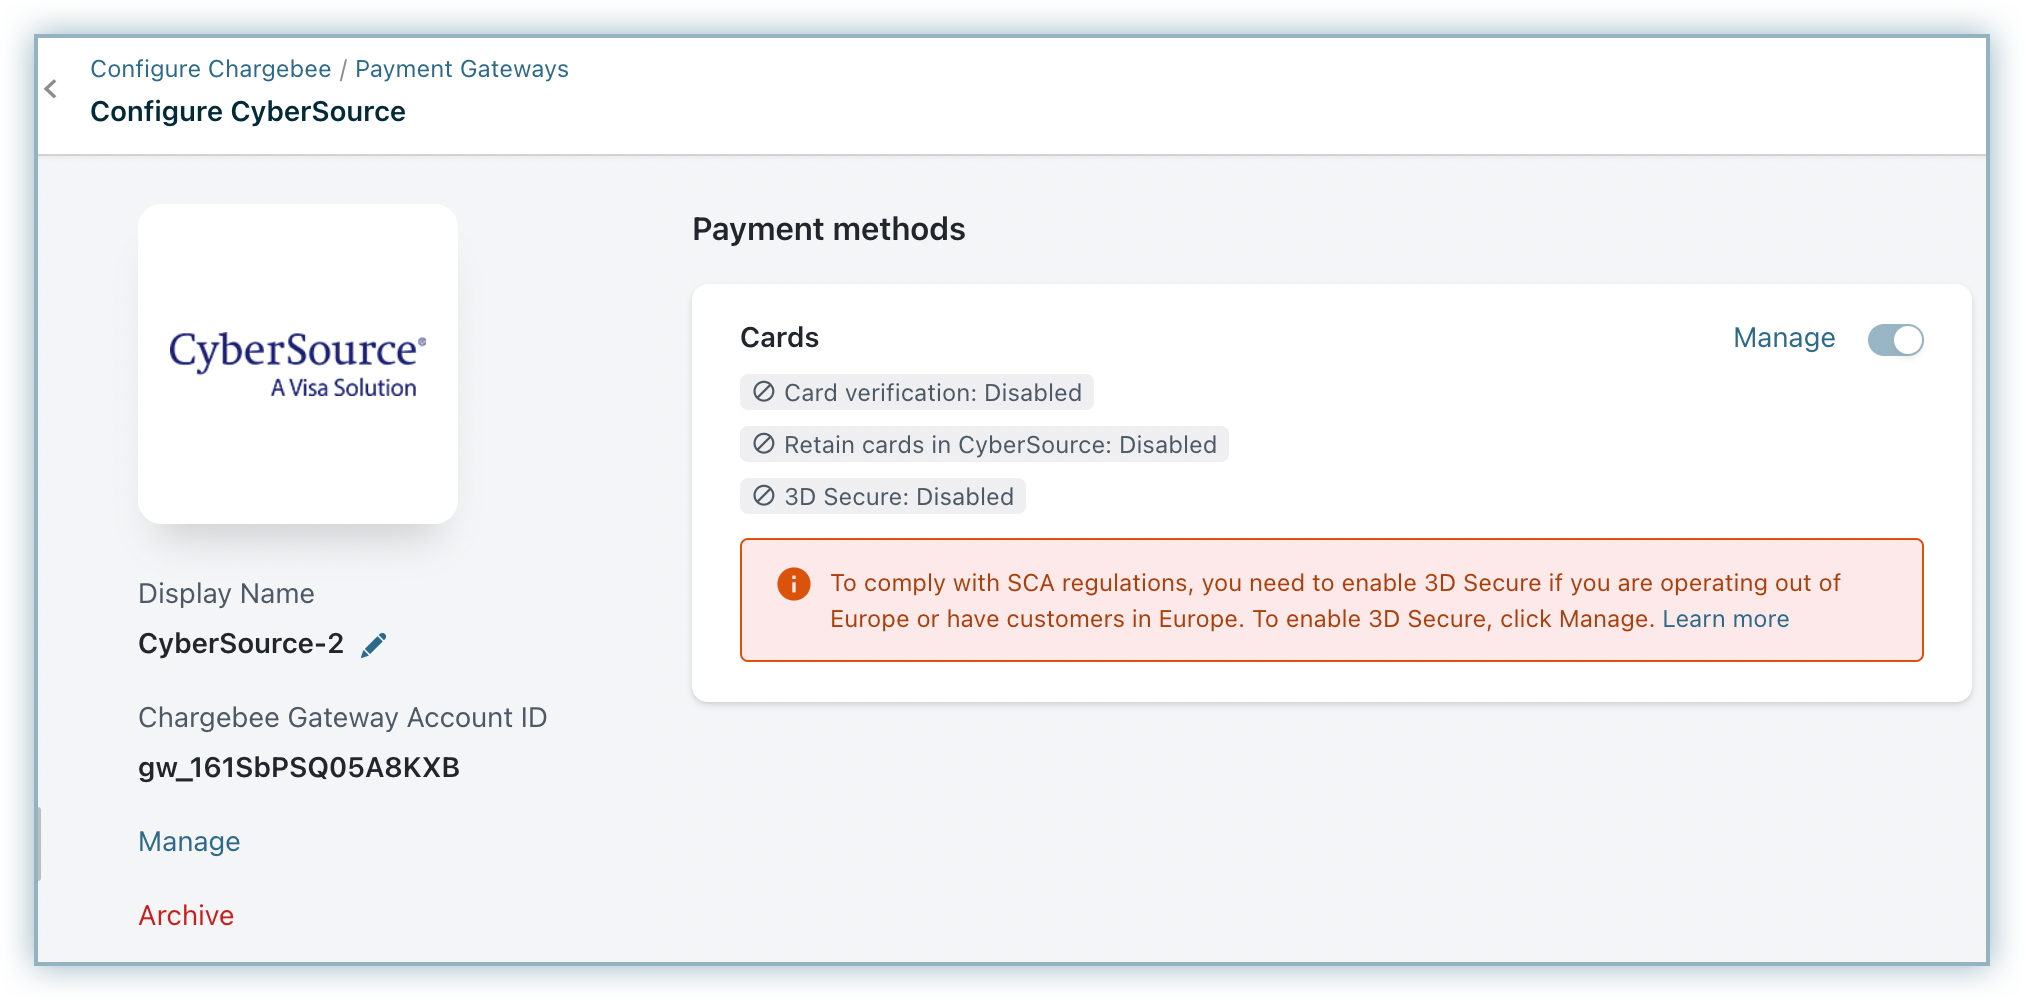Click the CyberSource logo card
The height and width of the screenshot is (1000, 2024).
tap(298, 364)
